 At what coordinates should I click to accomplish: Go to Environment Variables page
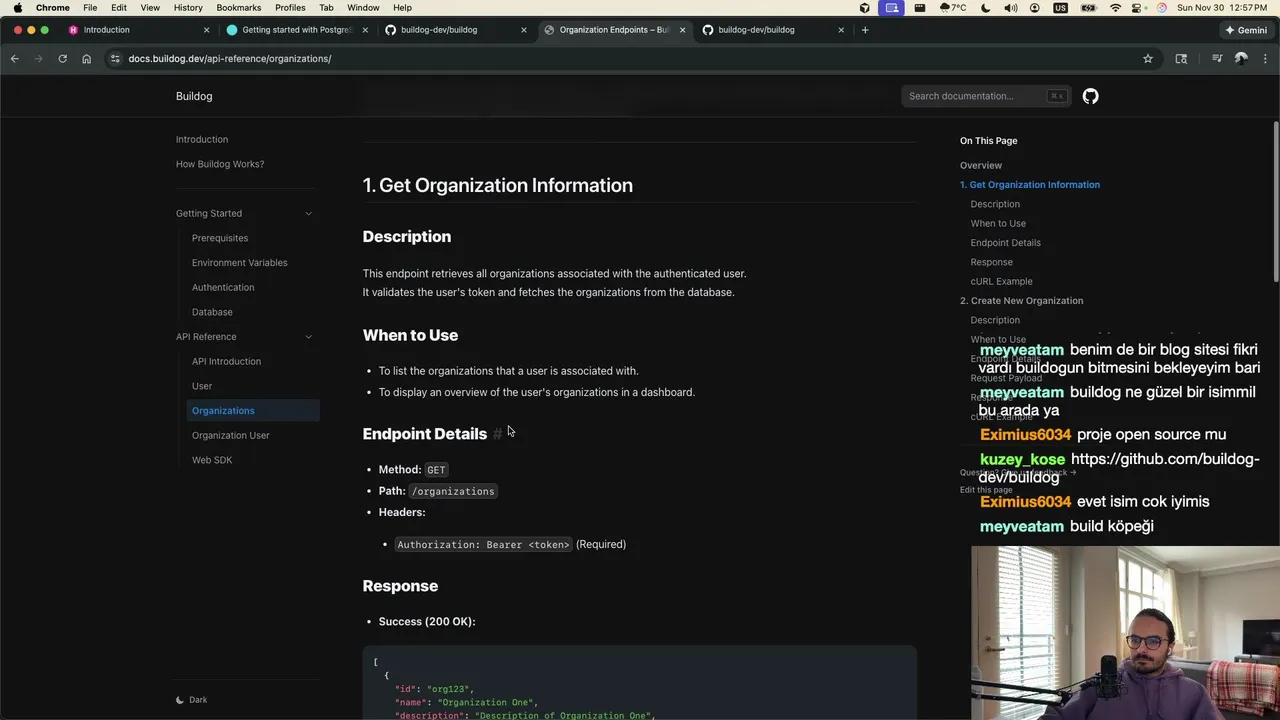pos(240,263)
